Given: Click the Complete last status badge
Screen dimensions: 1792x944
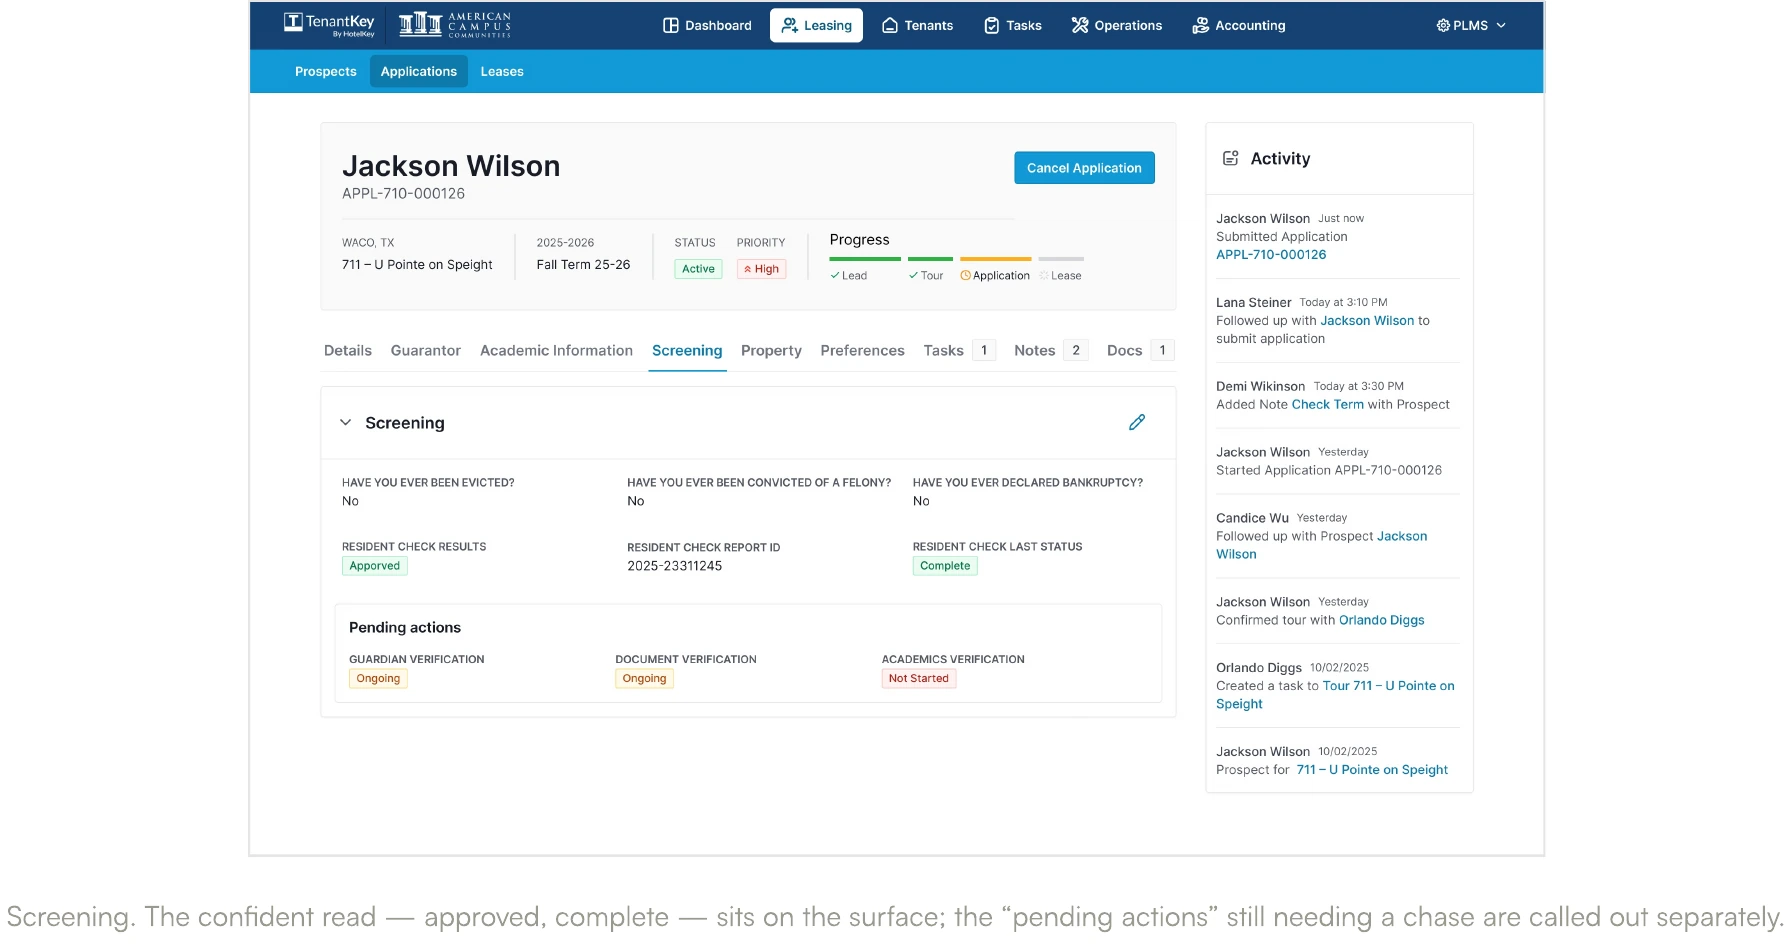Looking at the screenshot, I should (x=945, y=566).
